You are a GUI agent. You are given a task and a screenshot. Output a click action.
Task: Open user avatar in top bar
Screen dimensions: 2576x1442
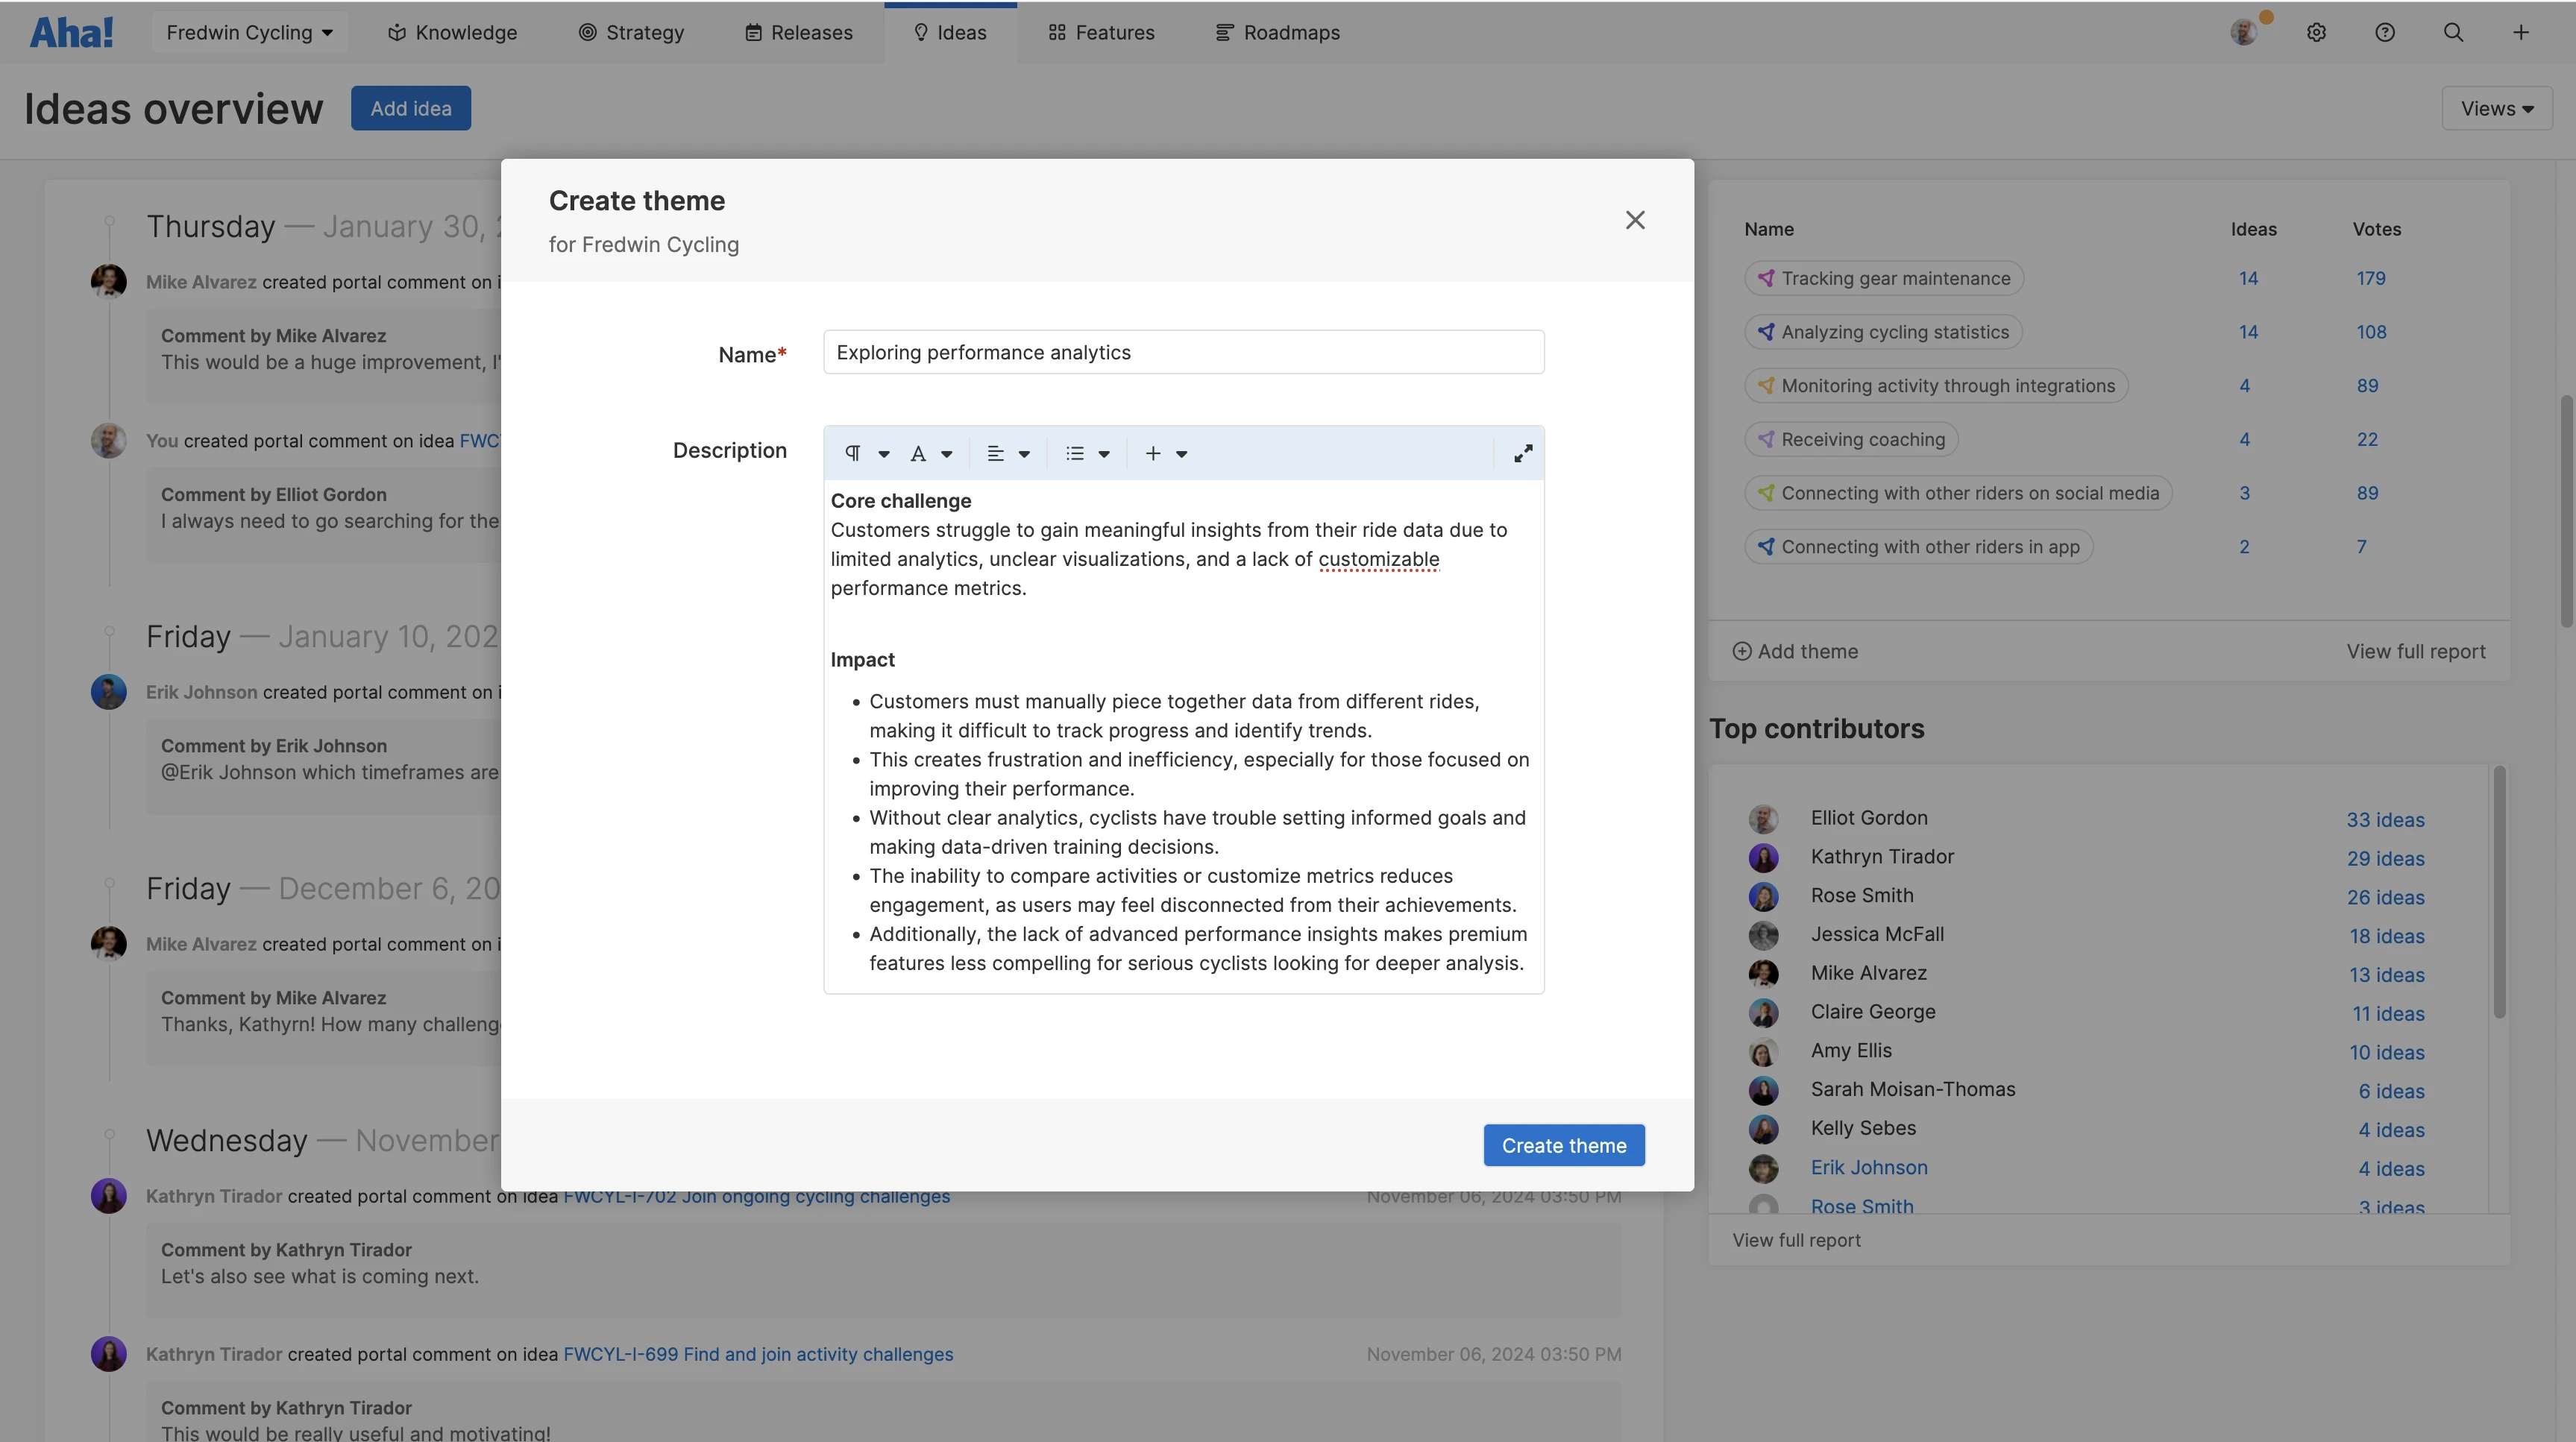(x=2243, y=32)
